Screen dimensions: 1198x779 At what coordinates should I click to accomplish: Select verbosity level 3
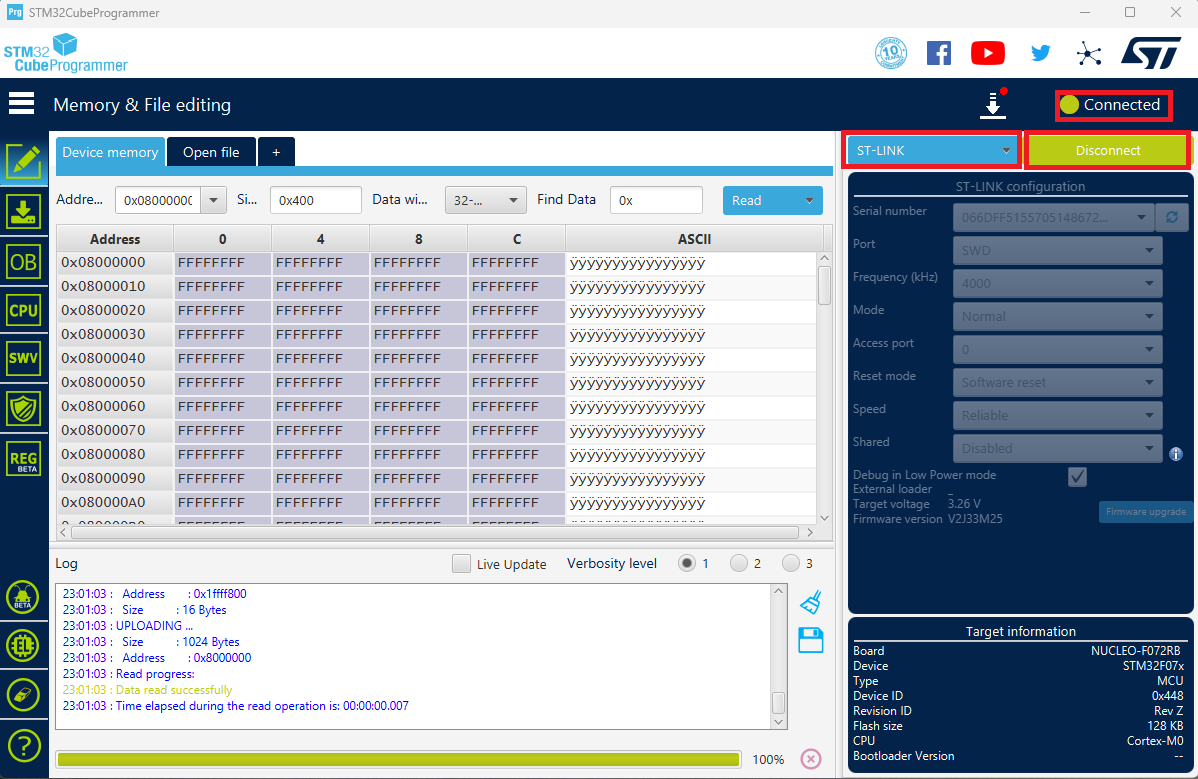click(x=791, y=564)
